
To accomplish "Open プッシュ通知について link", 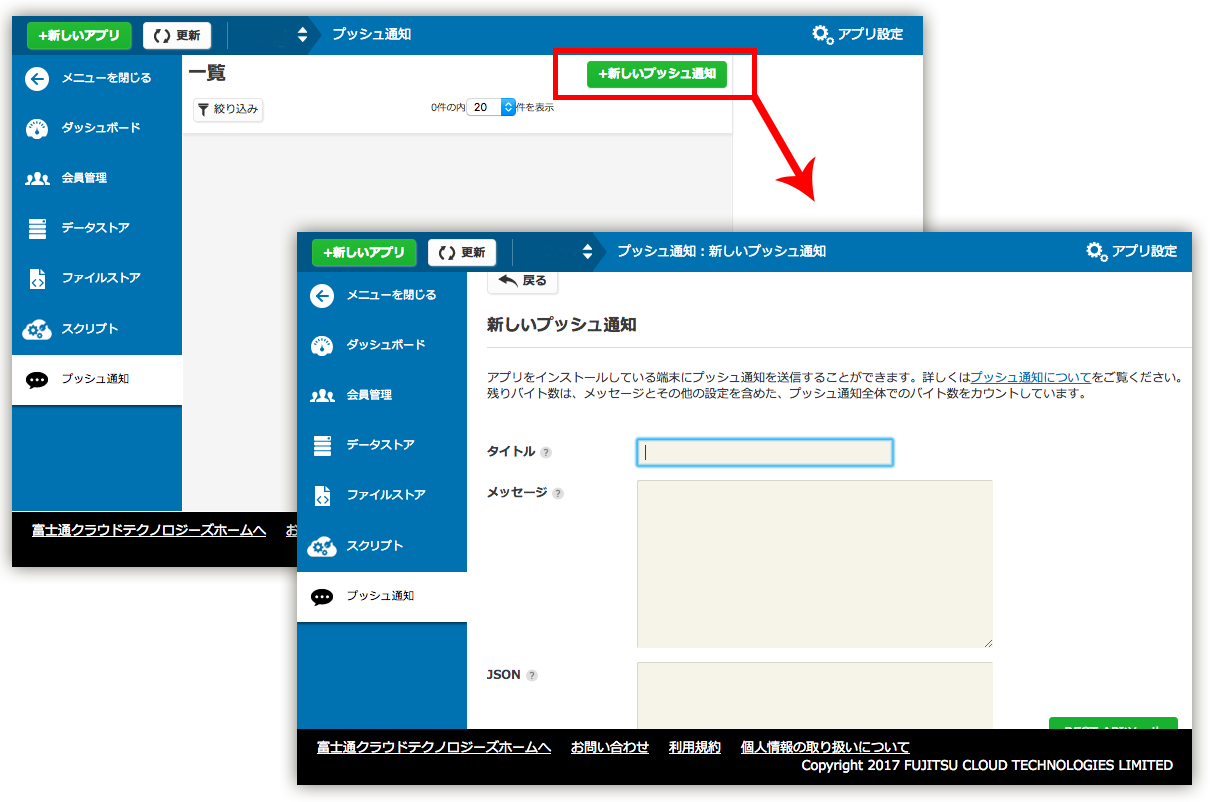I will [x=1030, y=378].
